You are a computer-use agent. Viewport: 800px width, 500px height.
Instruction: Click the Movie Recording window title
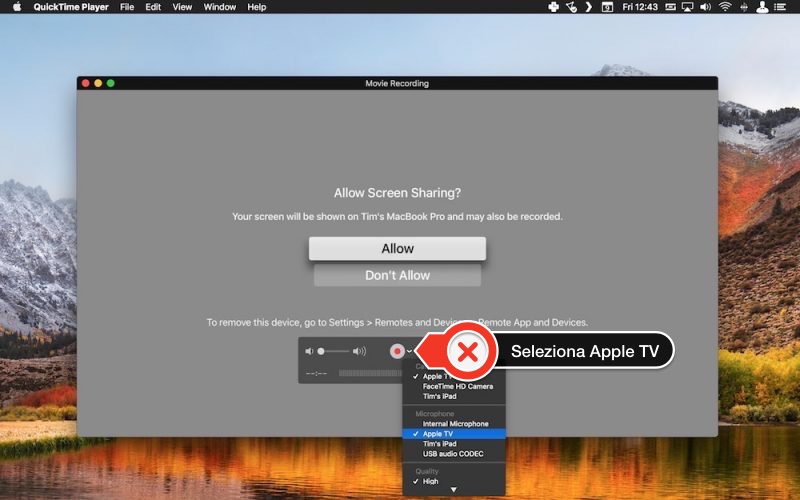397,83
